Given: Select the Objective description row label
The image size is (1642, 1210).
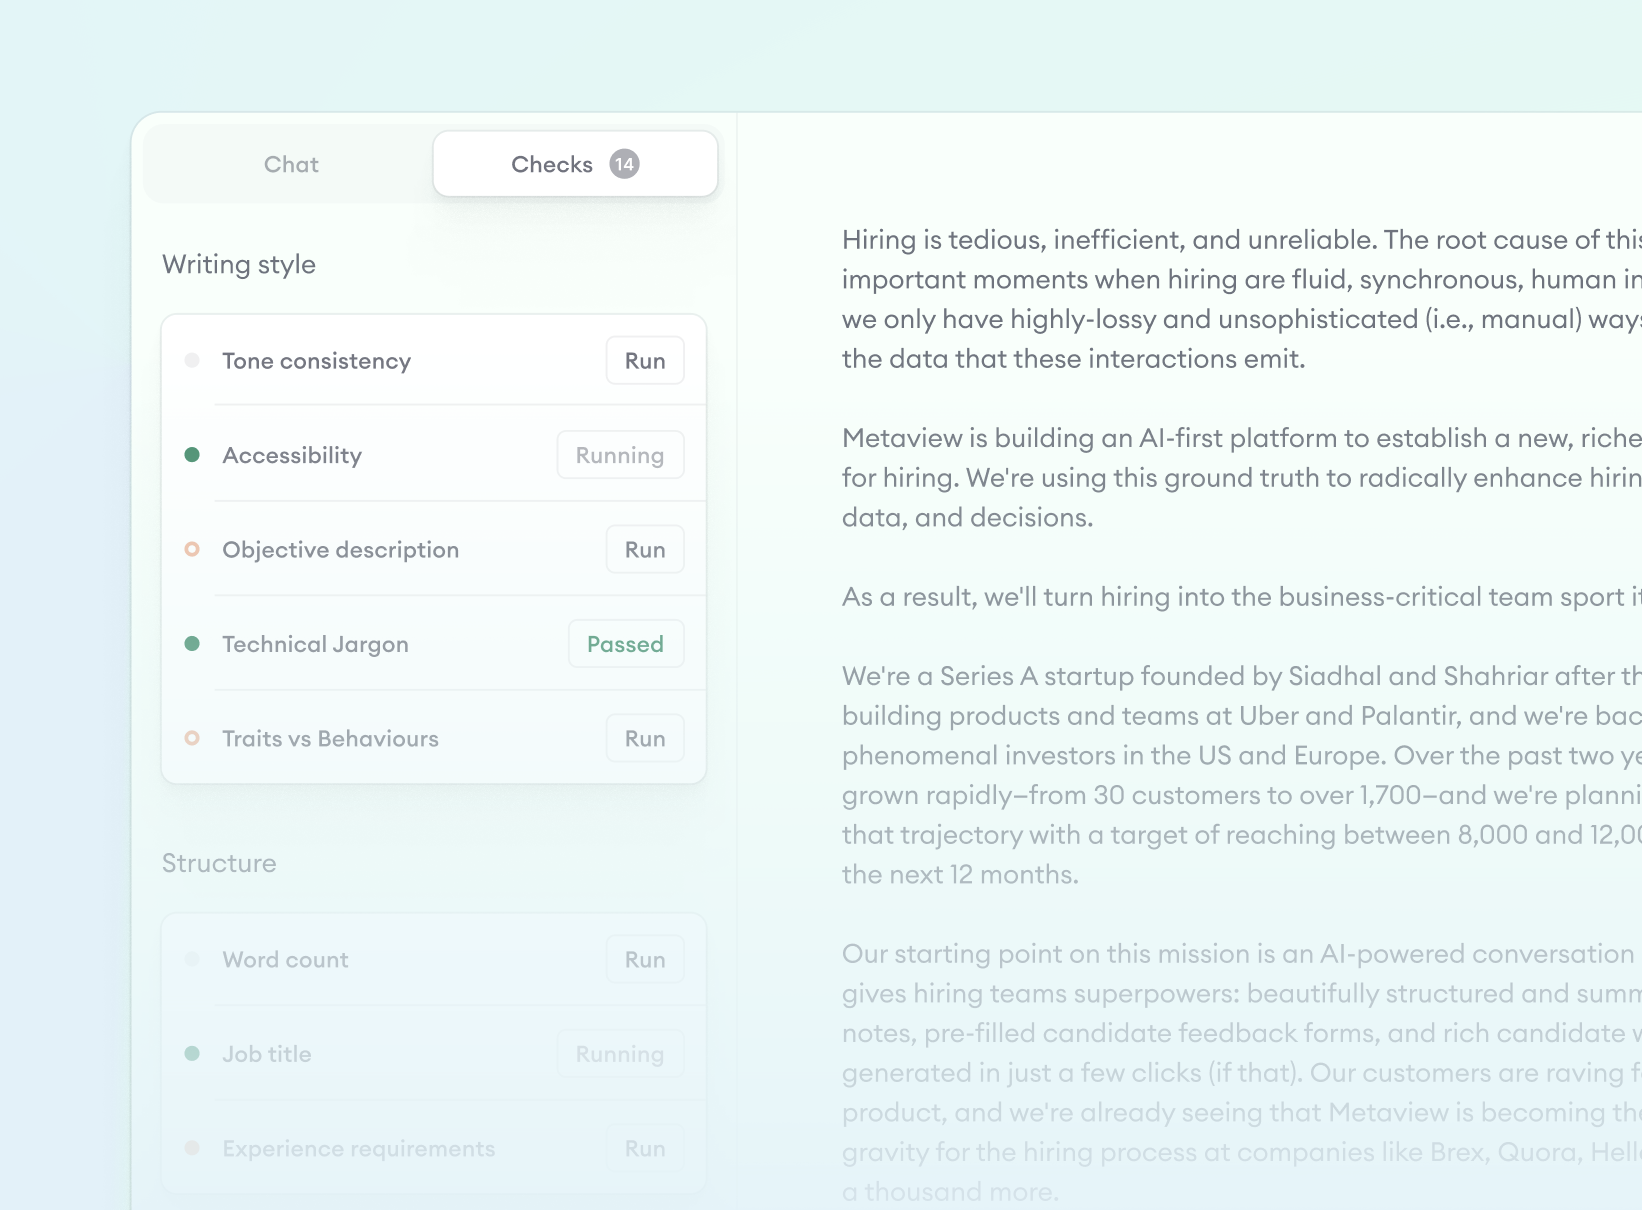Looking at the screenshot, I should click(340, 550).
